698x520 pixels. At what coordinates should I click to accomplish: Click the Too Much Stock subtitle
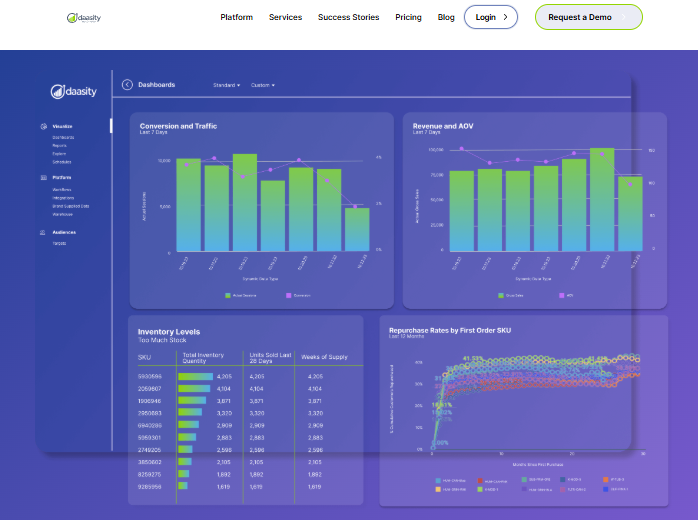[x=162, y=340]
